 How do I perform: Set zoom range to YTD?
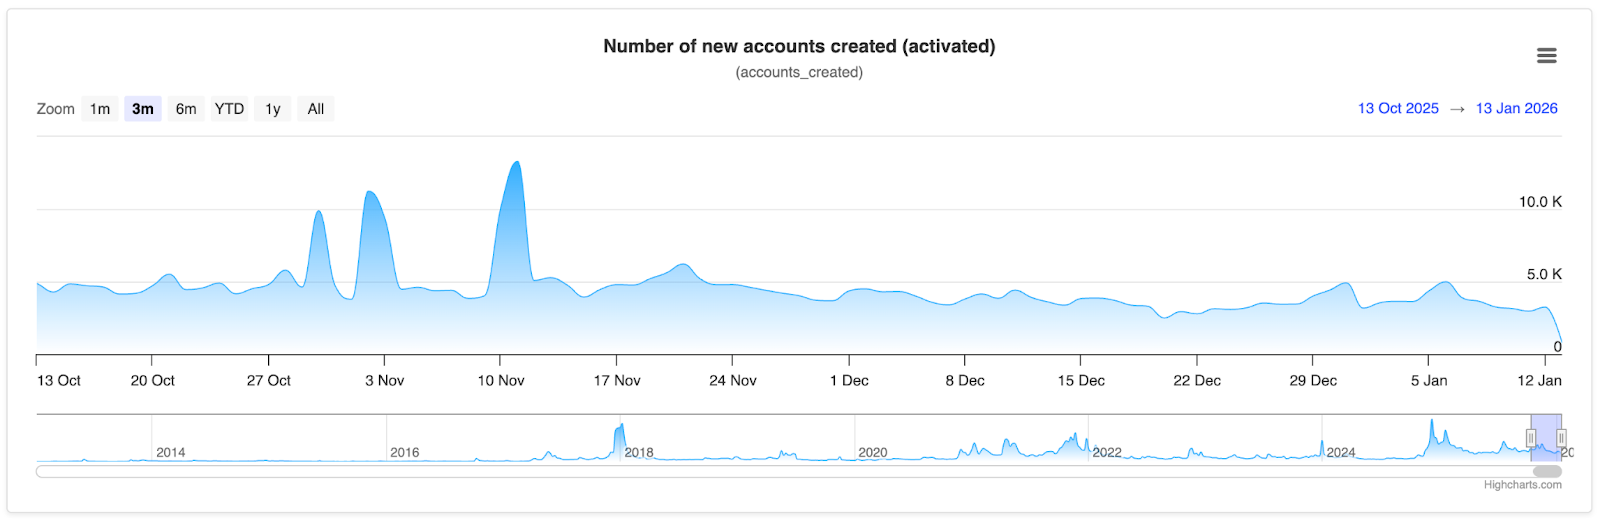click(229, 109)
